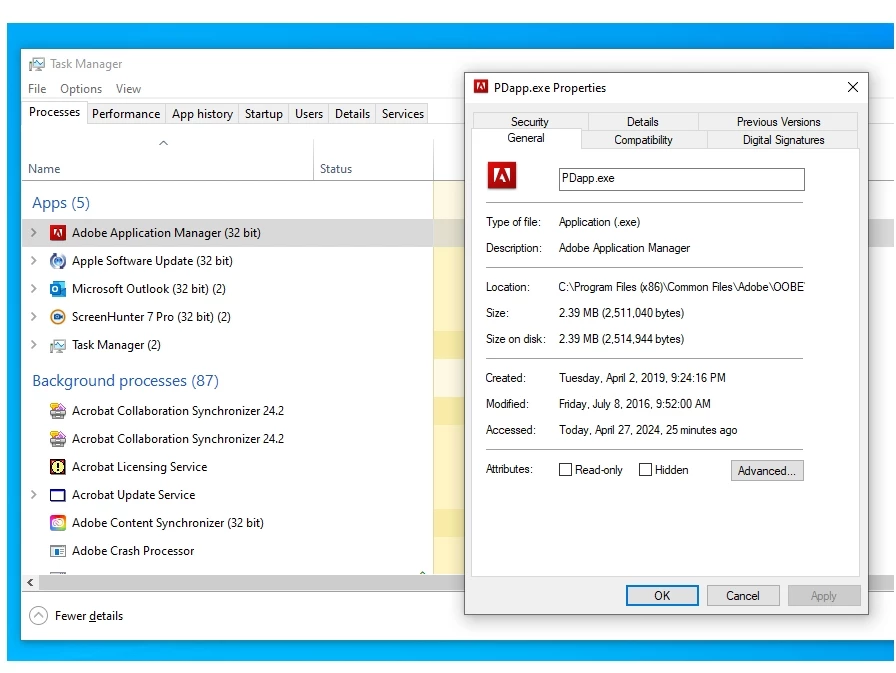Click the OK button
The image size is (896, 673).
[x=662, y=595]
